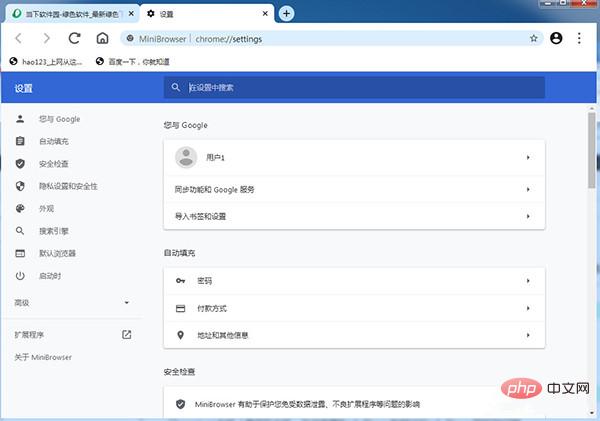Screen dimensions: 600x421
Task: Click the clipboard icon beside 自动填充
Action: [x=20, y=141]
